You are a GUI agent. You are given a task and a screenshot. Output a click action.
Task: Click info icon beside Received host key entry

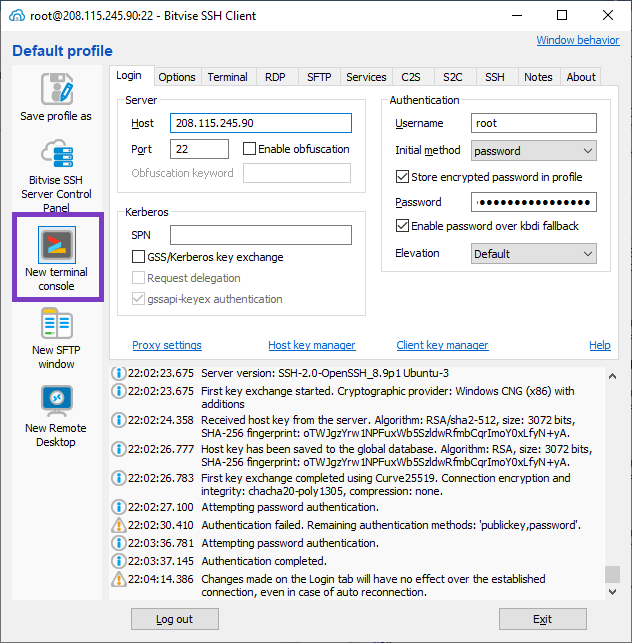pyautogui.click(x=119, y=420)
